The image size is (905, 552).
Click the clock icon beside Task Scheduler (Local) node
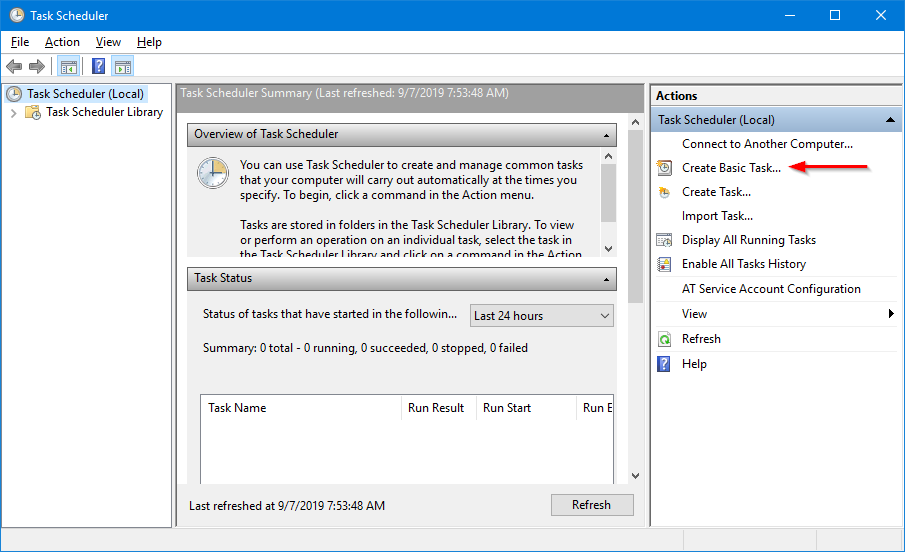pos(14,94)
